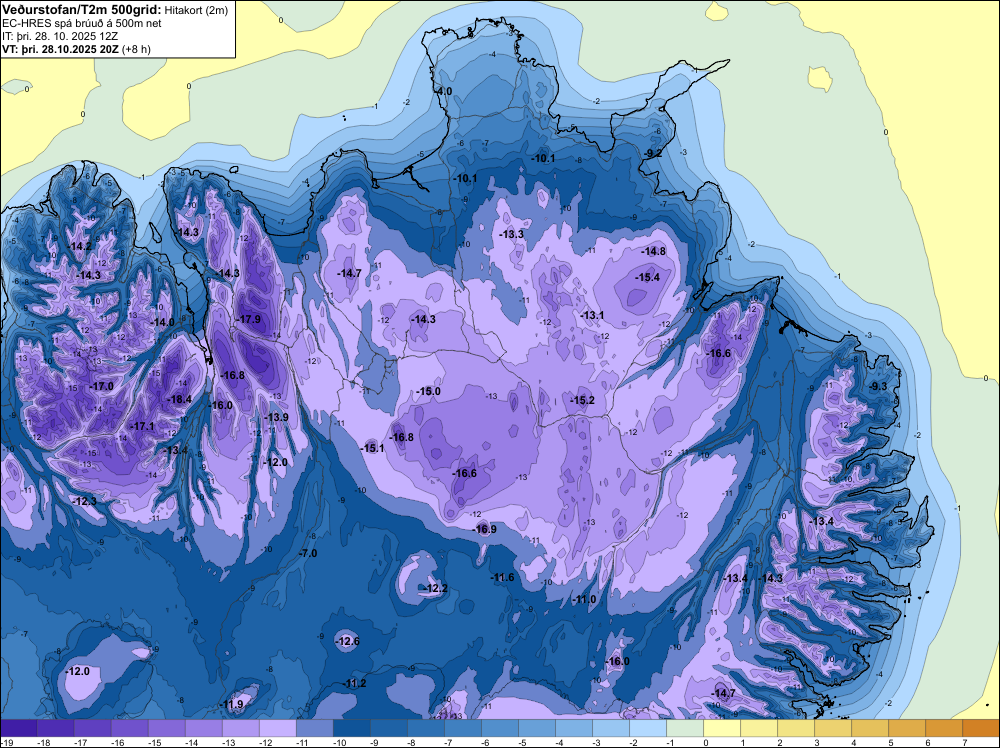Click the -4.0 temperature value
This screenshot has width=1000, height=748.
(443, 91)
